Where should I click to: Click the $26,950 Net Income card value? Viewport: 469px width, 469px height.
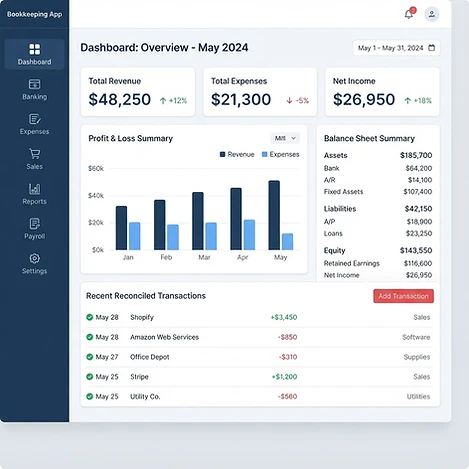364,100
